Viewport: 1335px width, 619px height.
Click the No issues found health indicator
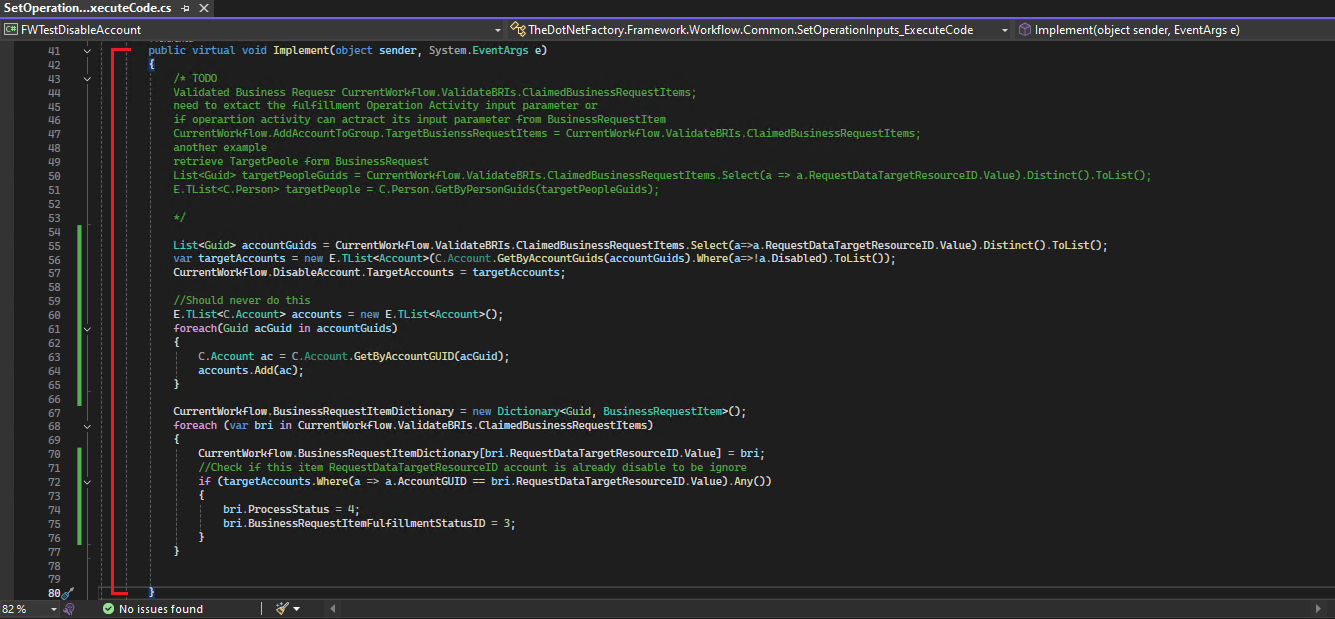point(152,609)
